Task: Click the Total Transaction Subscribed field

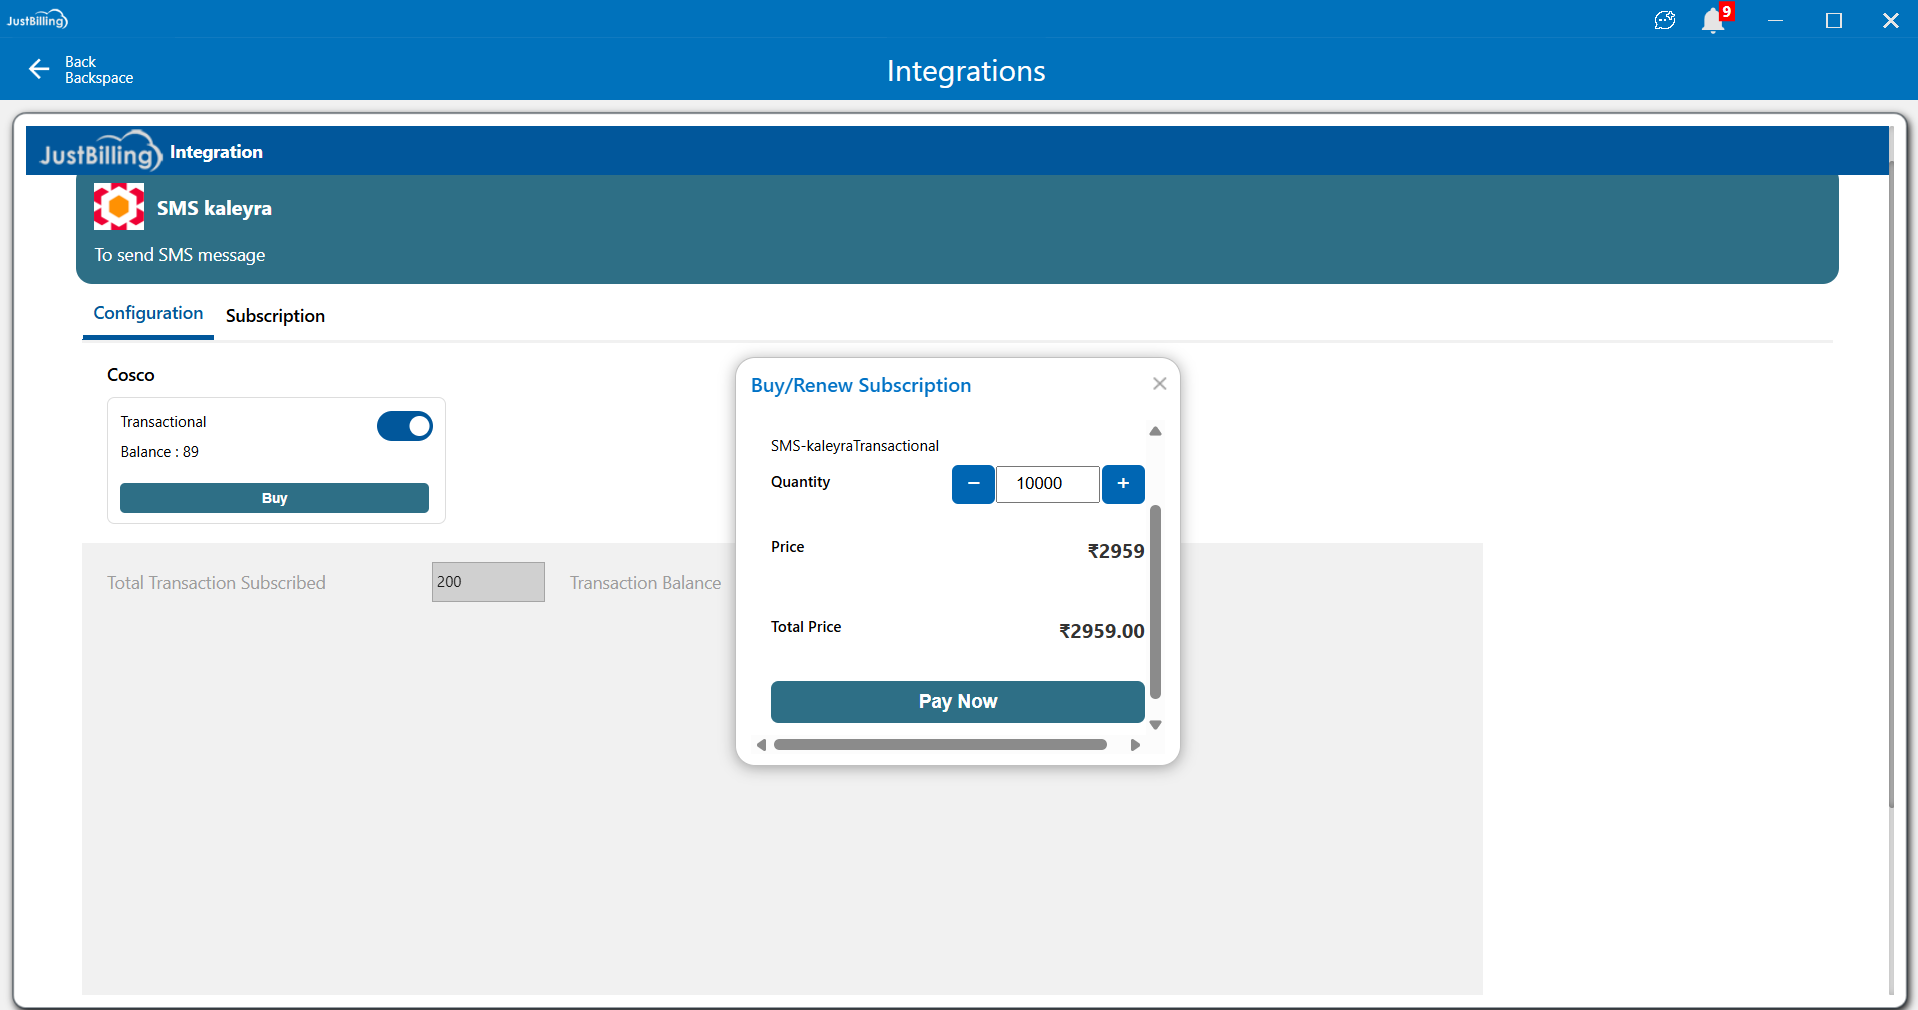Action: 488,582
